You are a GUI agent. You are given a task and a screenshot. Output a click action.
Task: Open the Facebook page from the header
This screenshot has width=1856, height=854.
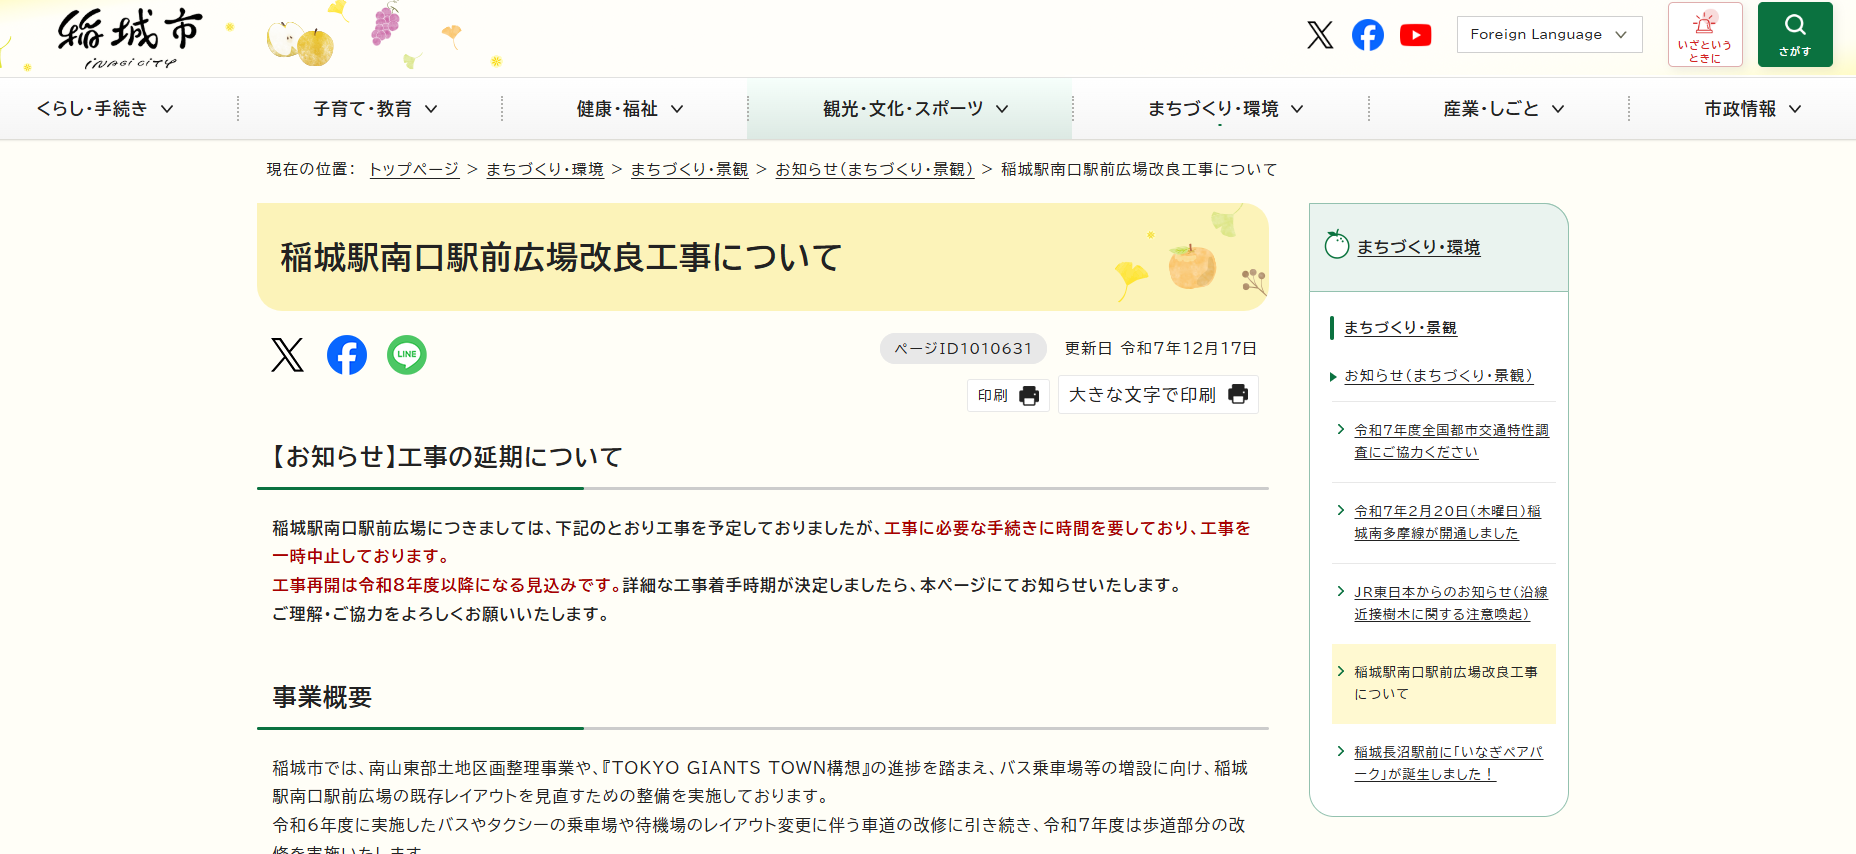(1367, 35)
